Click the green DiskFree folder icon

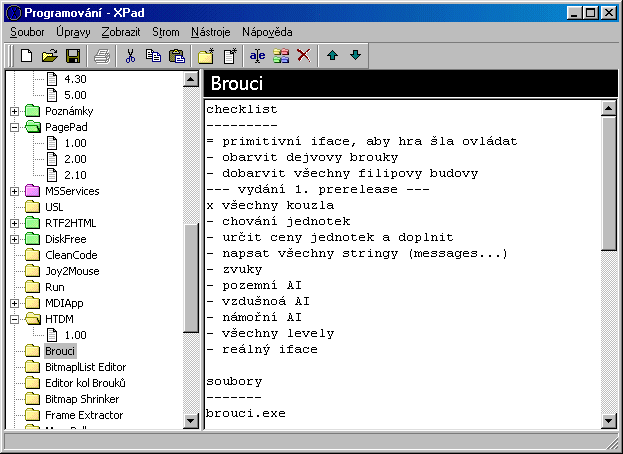pos(33,239)
